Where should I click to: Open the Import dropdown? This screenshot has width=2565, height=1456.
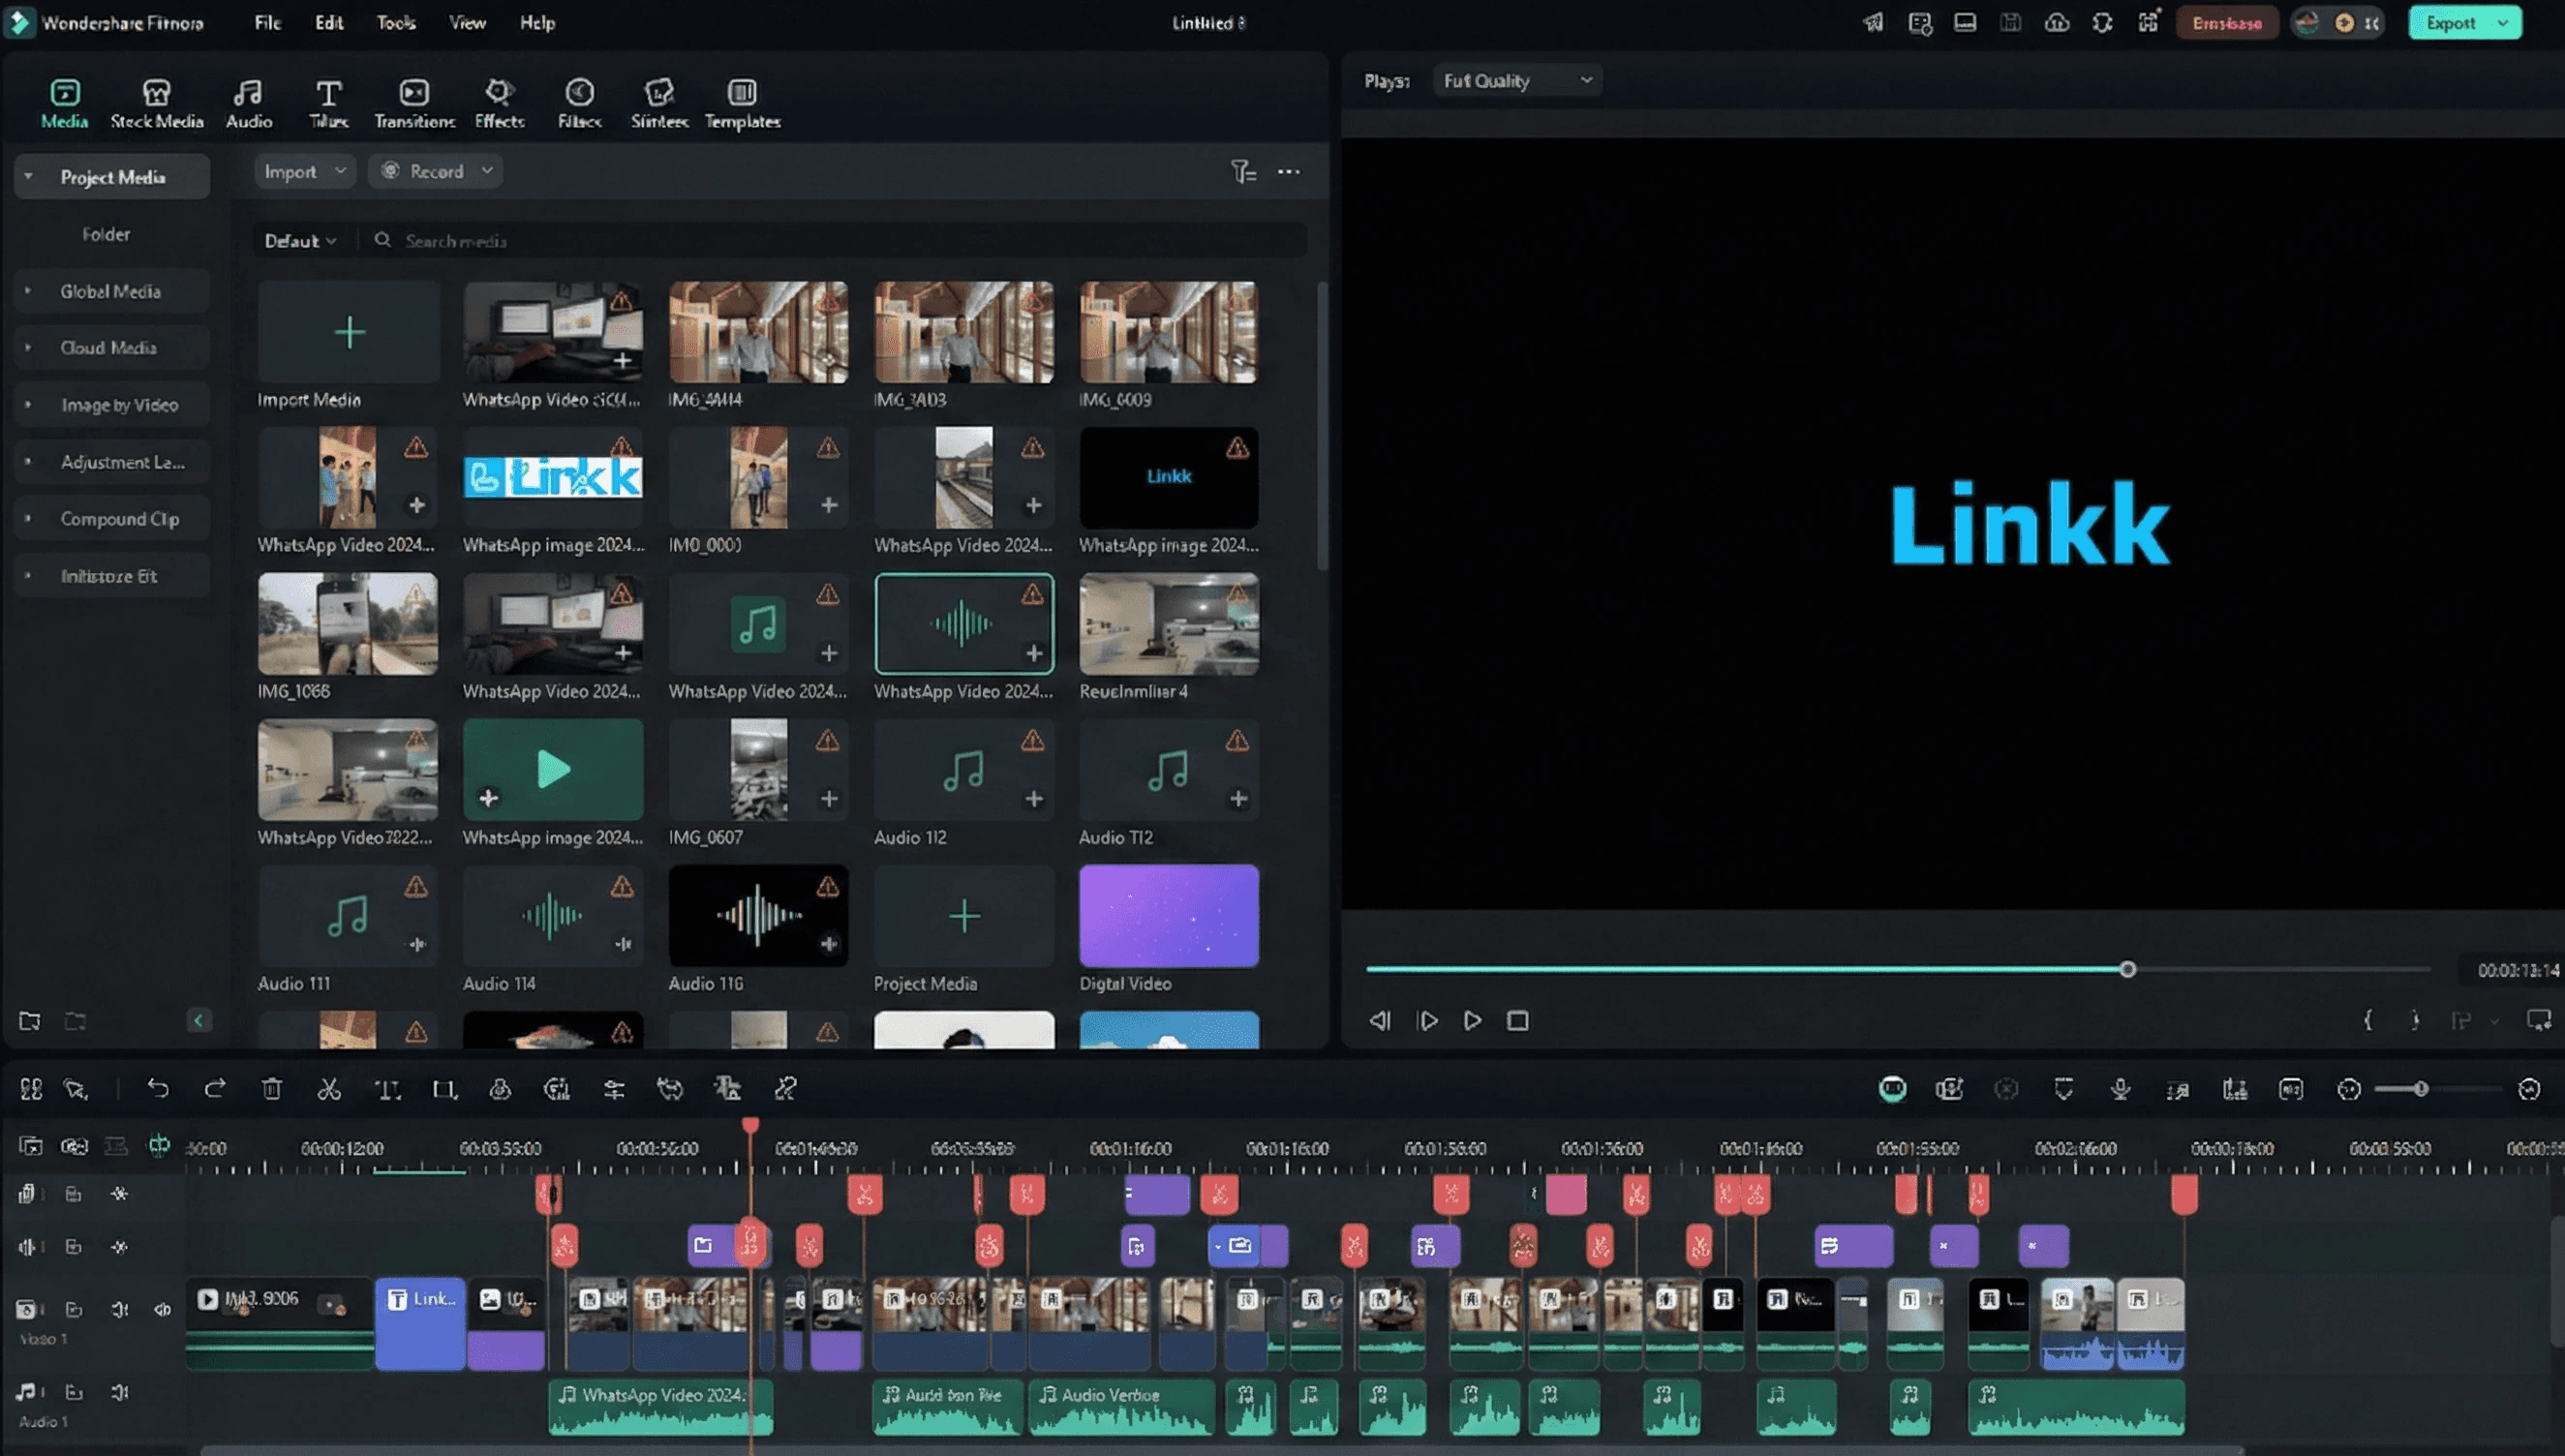pos(304,171)
